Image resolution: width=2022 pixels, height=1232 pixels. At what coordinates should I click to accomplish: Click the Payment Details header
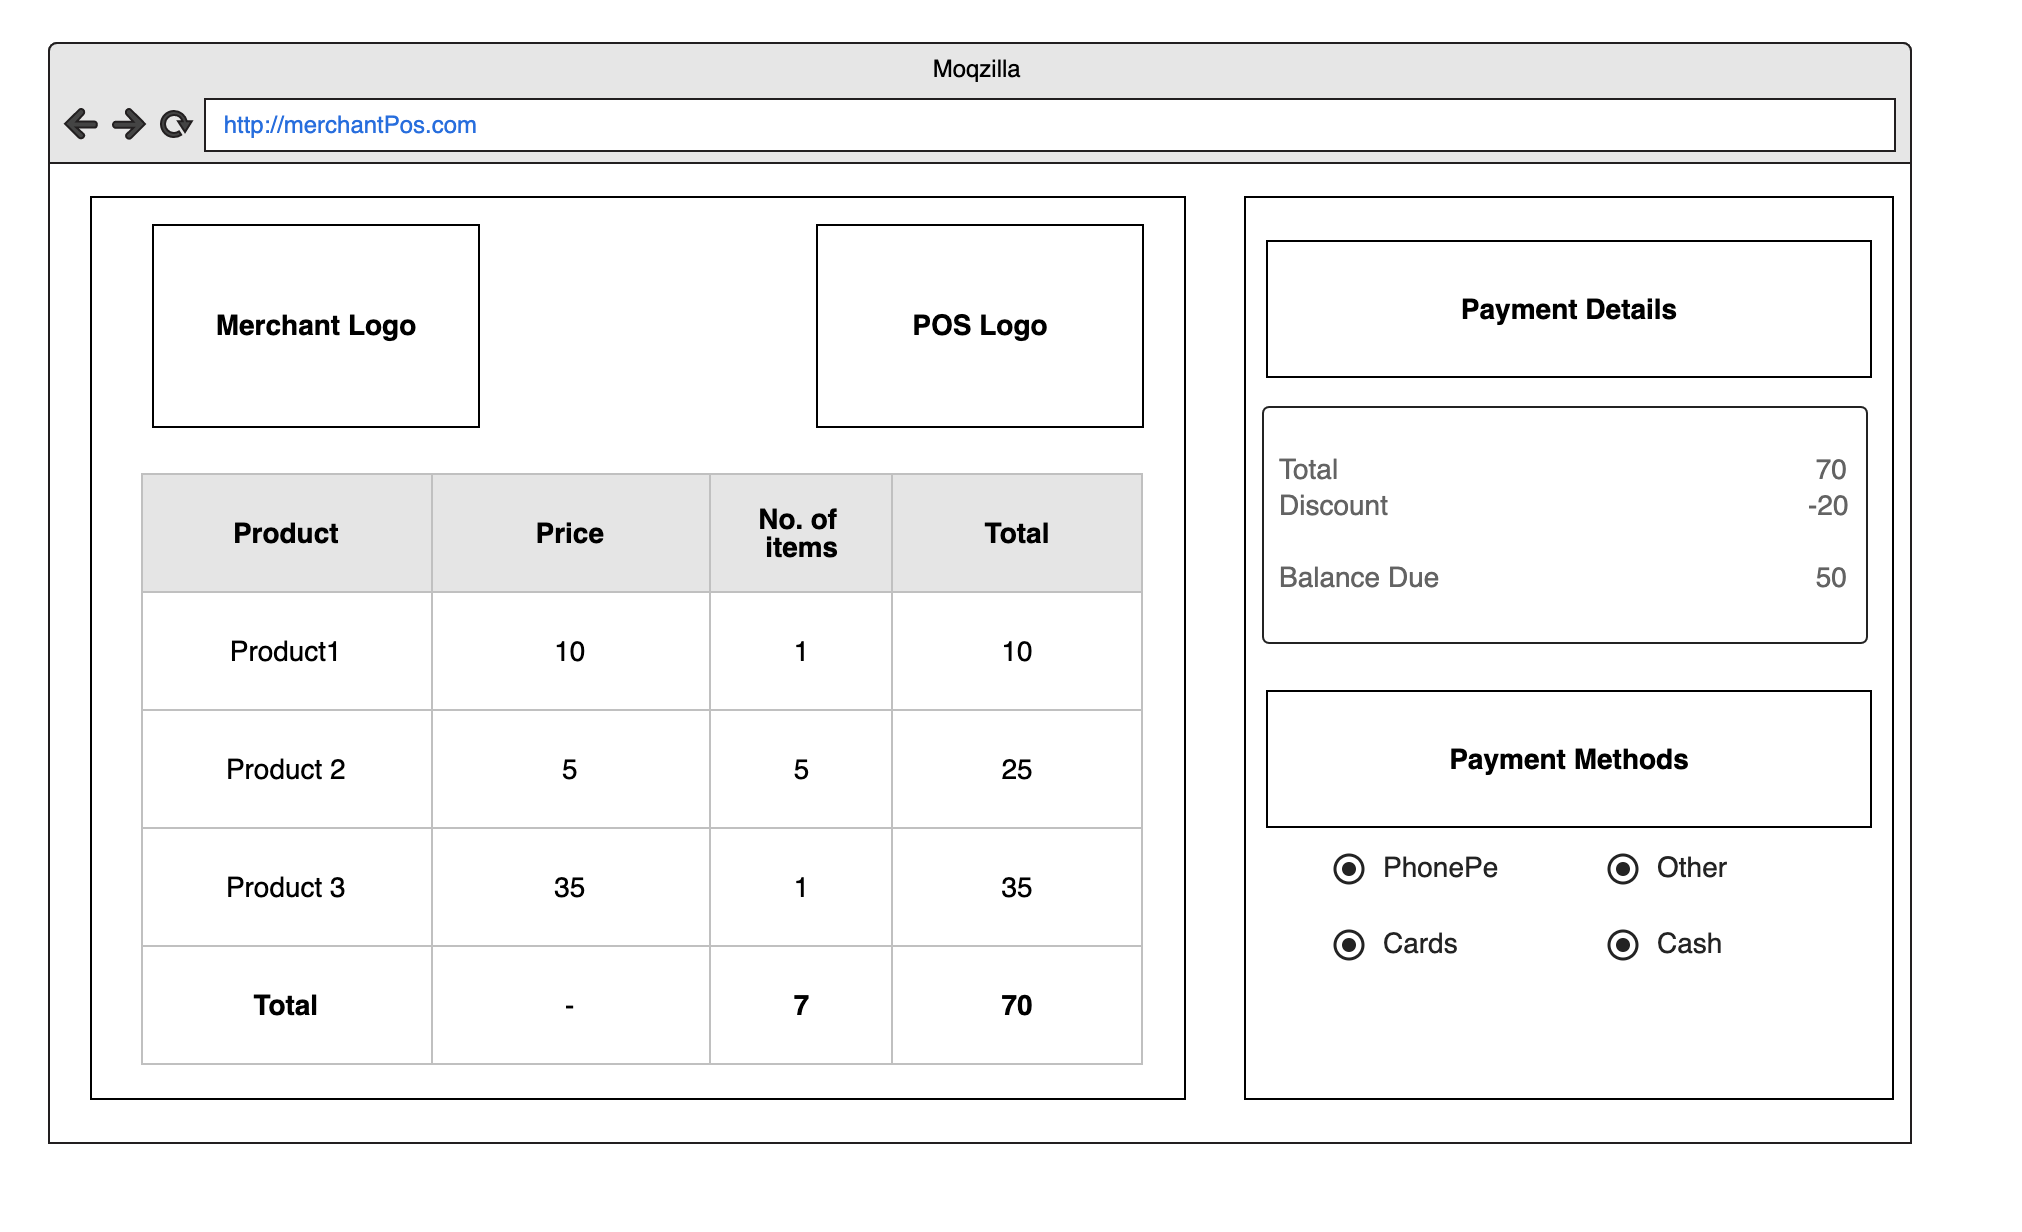1568,309
